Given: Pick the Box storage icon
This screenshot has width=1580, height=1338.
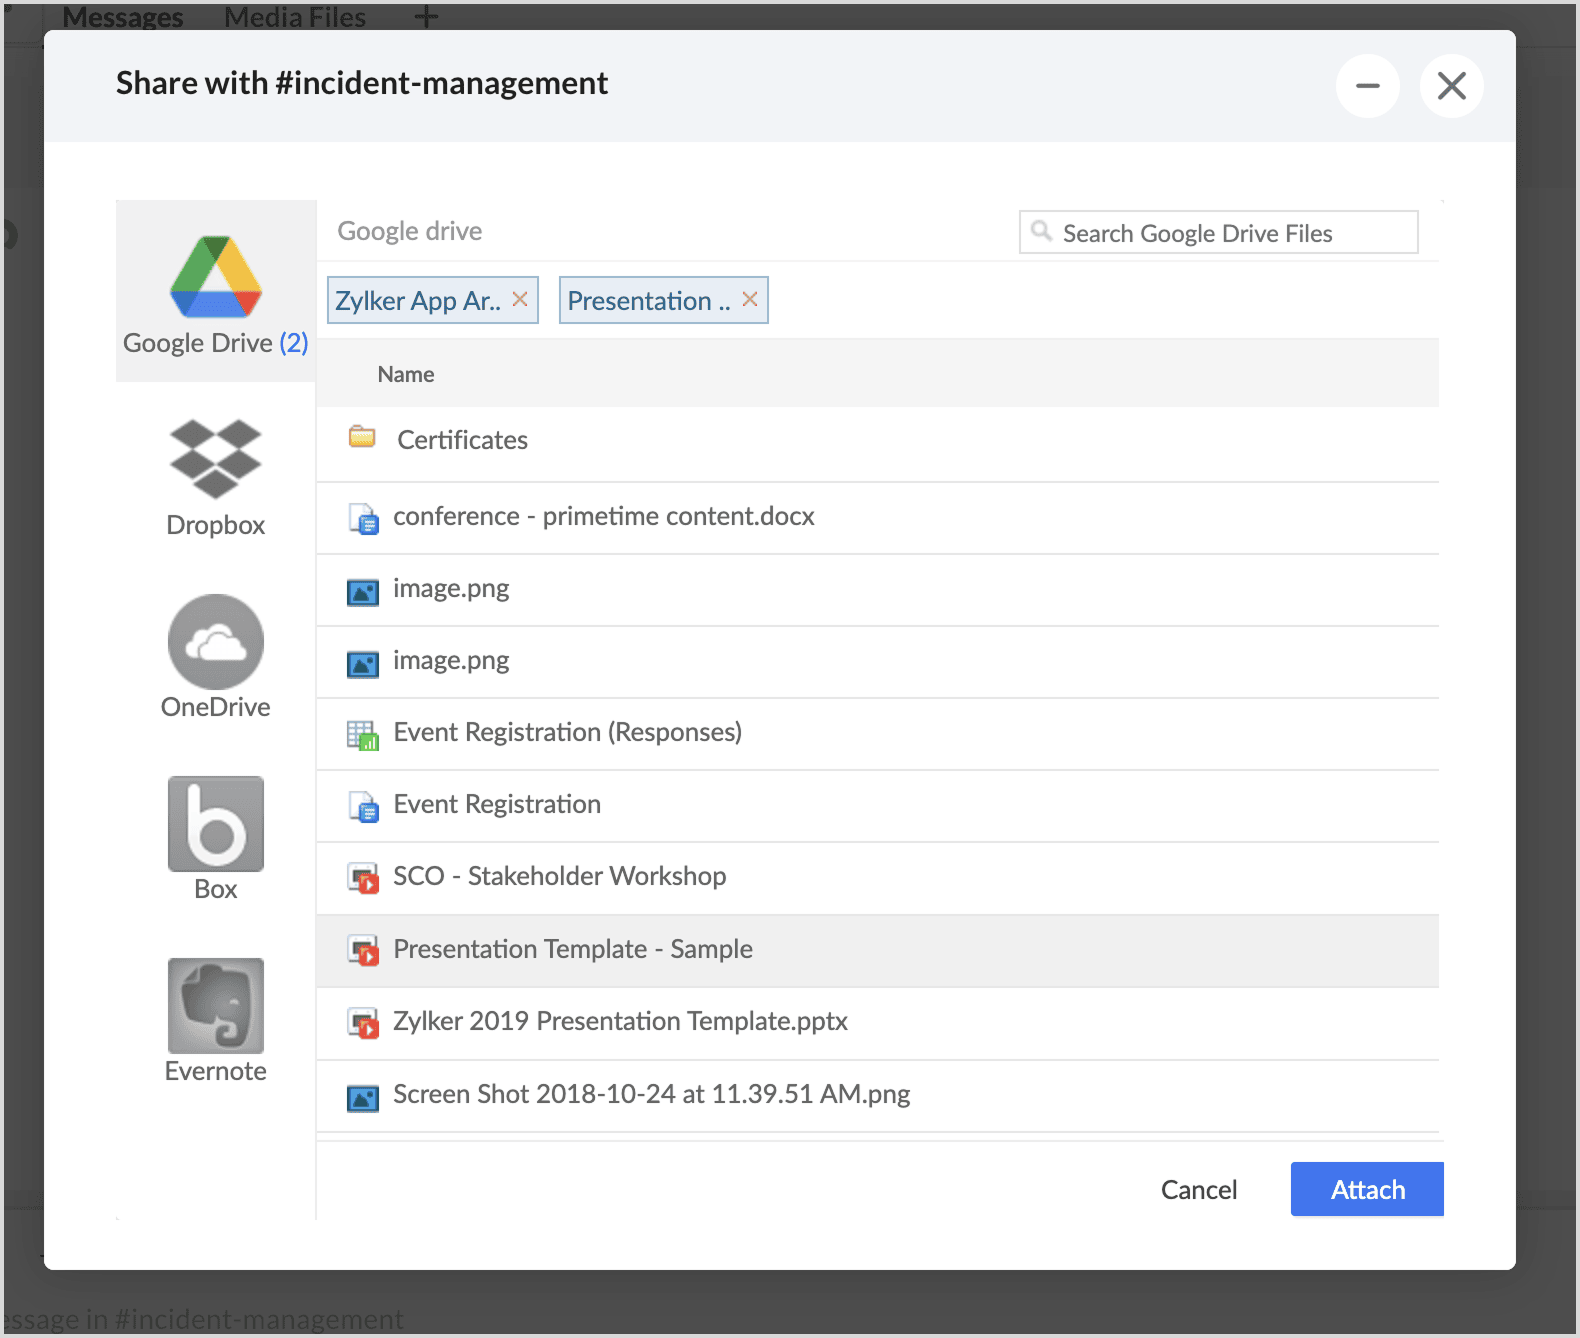Looking at the screenshot, I should [216, 824].
